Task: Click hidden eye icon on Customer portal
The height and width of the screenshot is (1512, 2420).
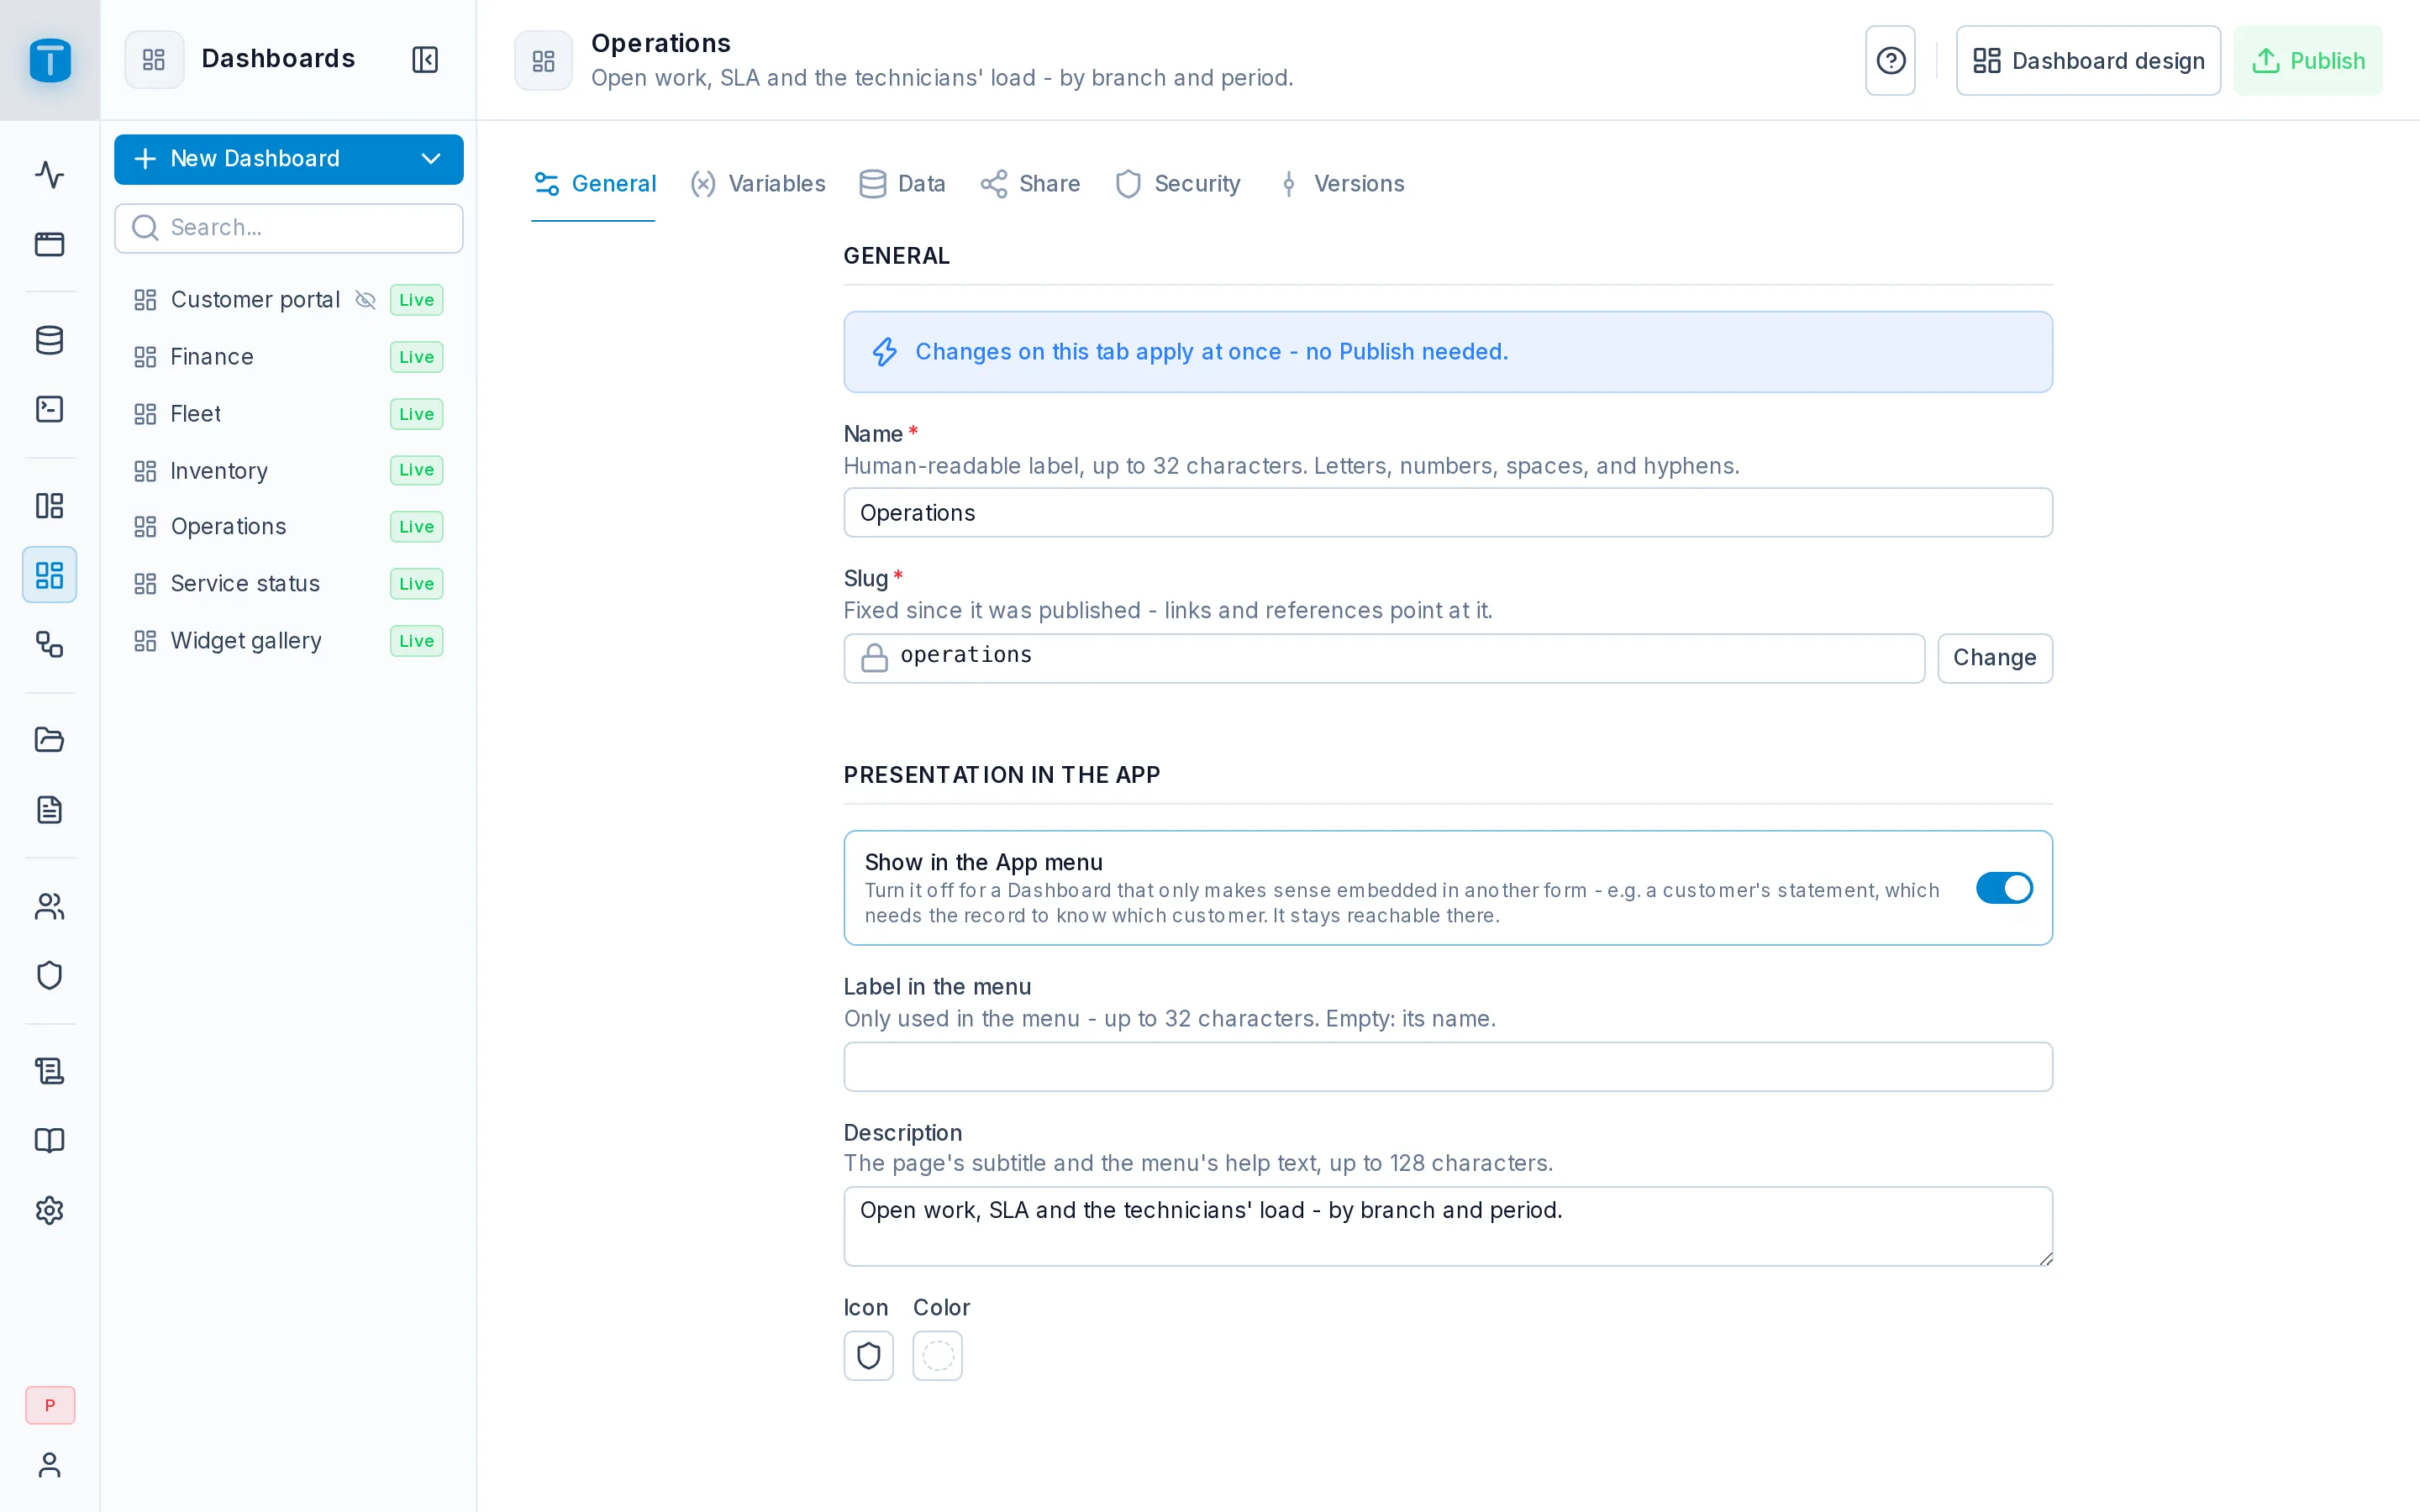Action: point(366,300)
